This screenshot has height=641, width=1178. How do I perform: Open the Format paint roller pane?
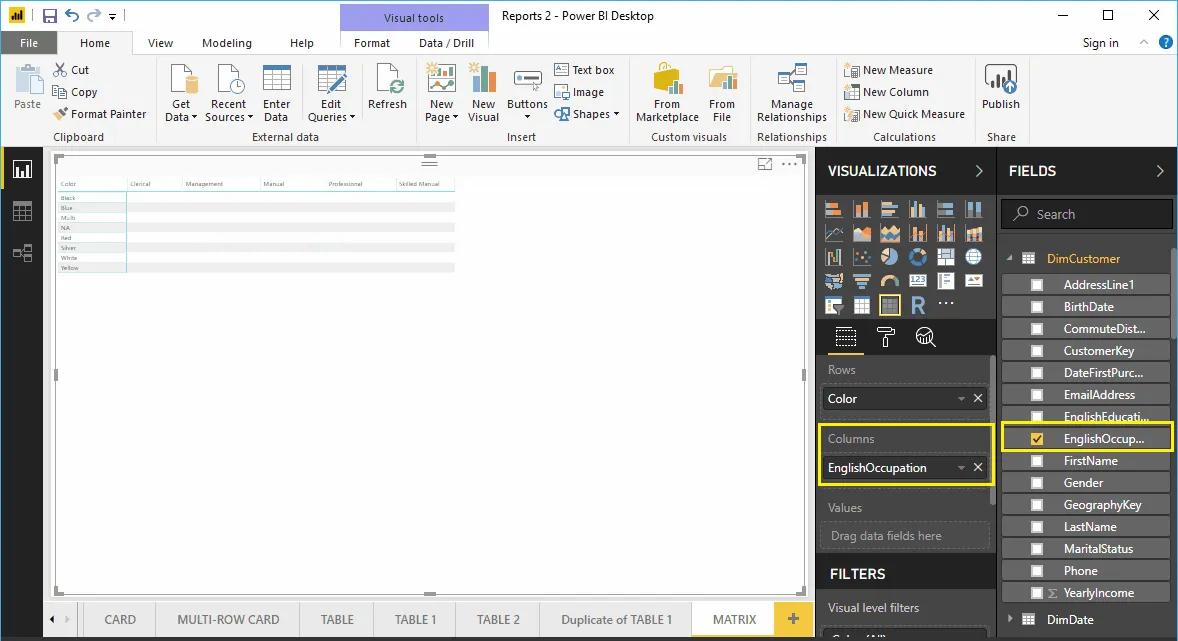pos(885,338)
